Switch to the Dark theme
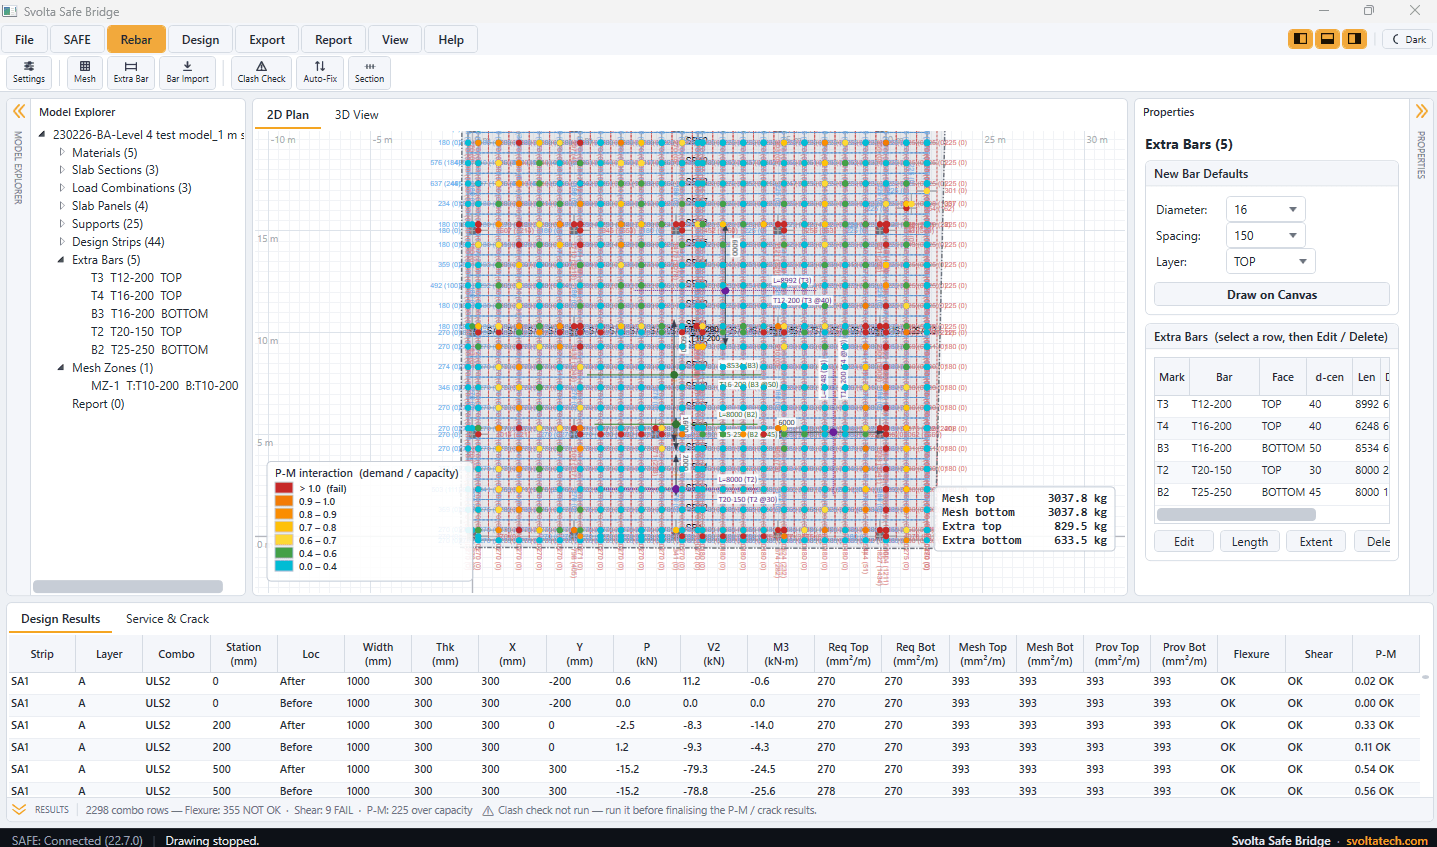Image resolution: width=1437 pixels, height=847 pixels. point(1408,39)
